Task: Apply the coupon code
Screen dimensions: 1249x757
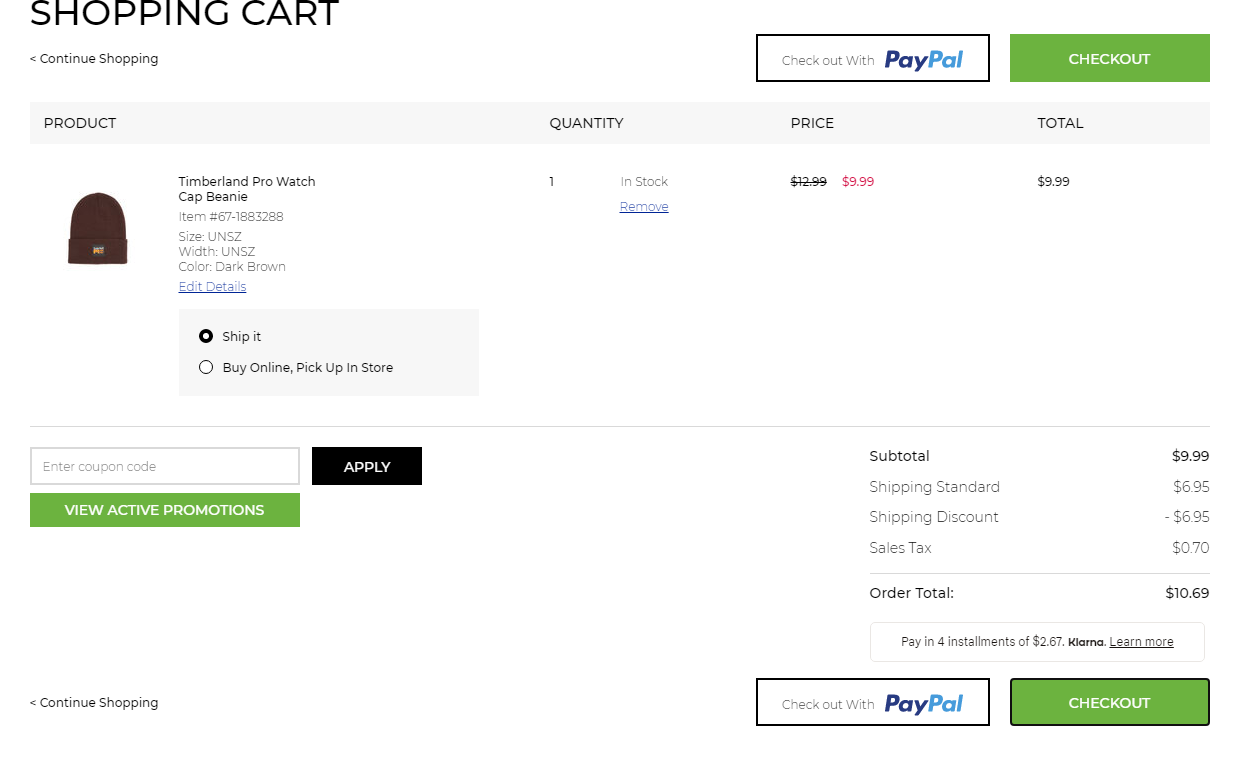Action: 367,466
